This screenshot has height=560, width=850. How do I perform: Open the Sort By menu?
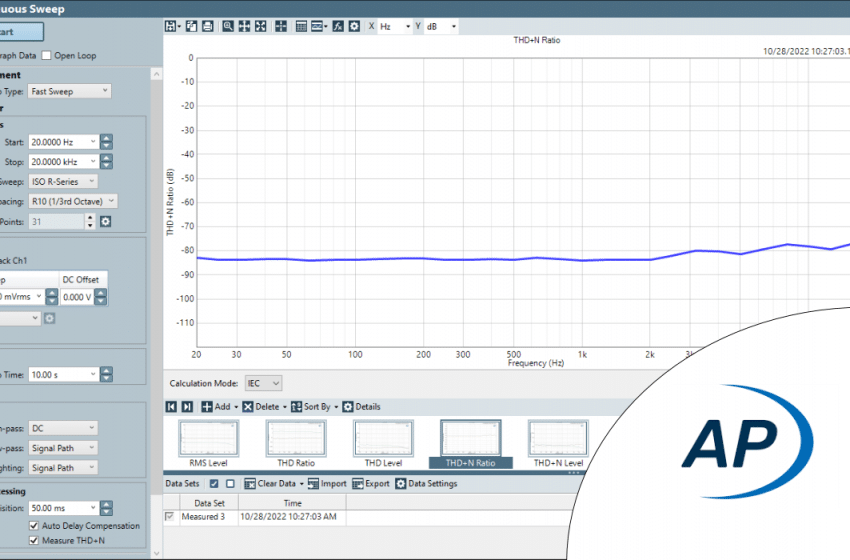tap(316, 407)
